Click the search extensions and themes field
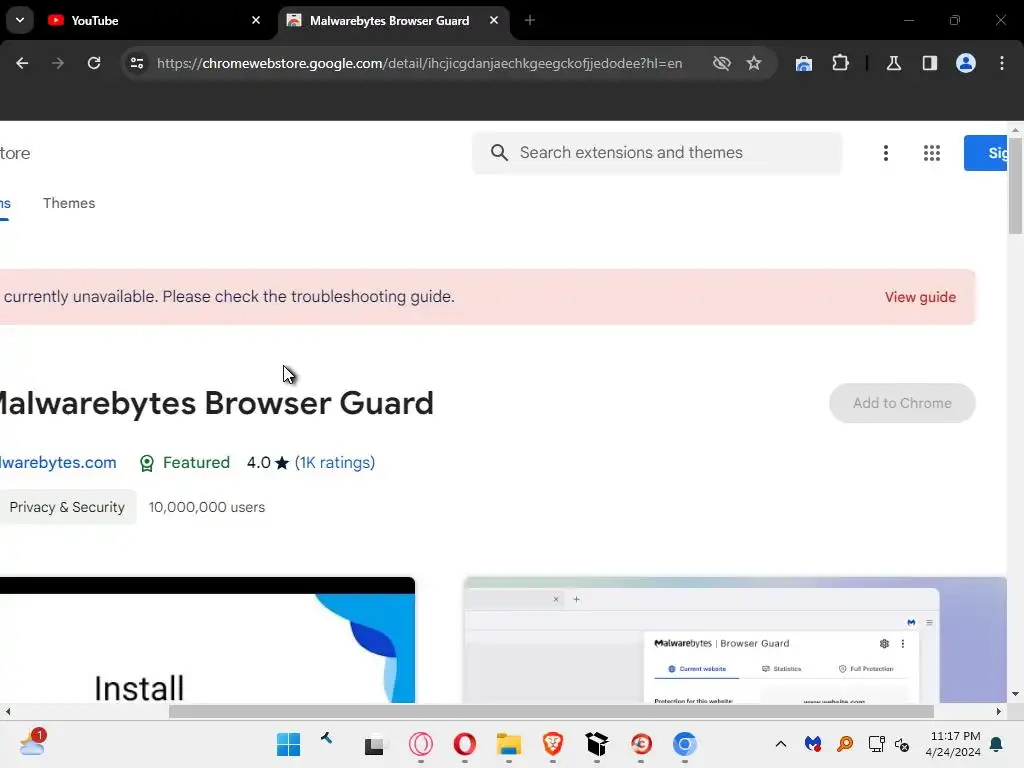 [x=657, y=153]
